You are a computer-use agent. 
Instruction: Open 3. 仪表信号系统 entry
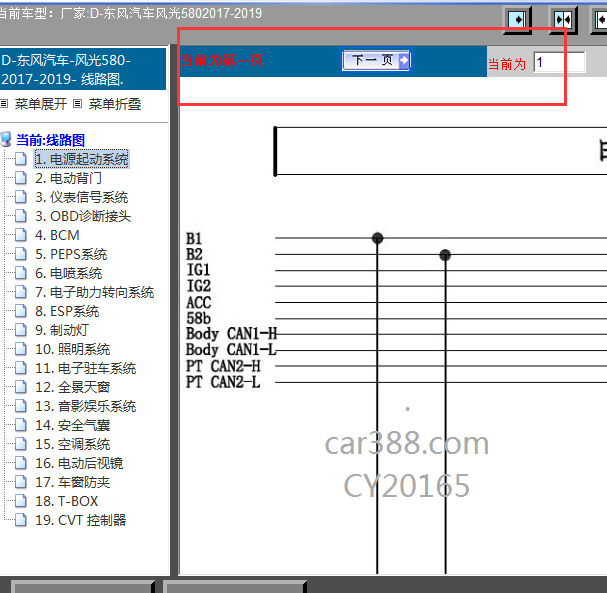pos(81,197)
